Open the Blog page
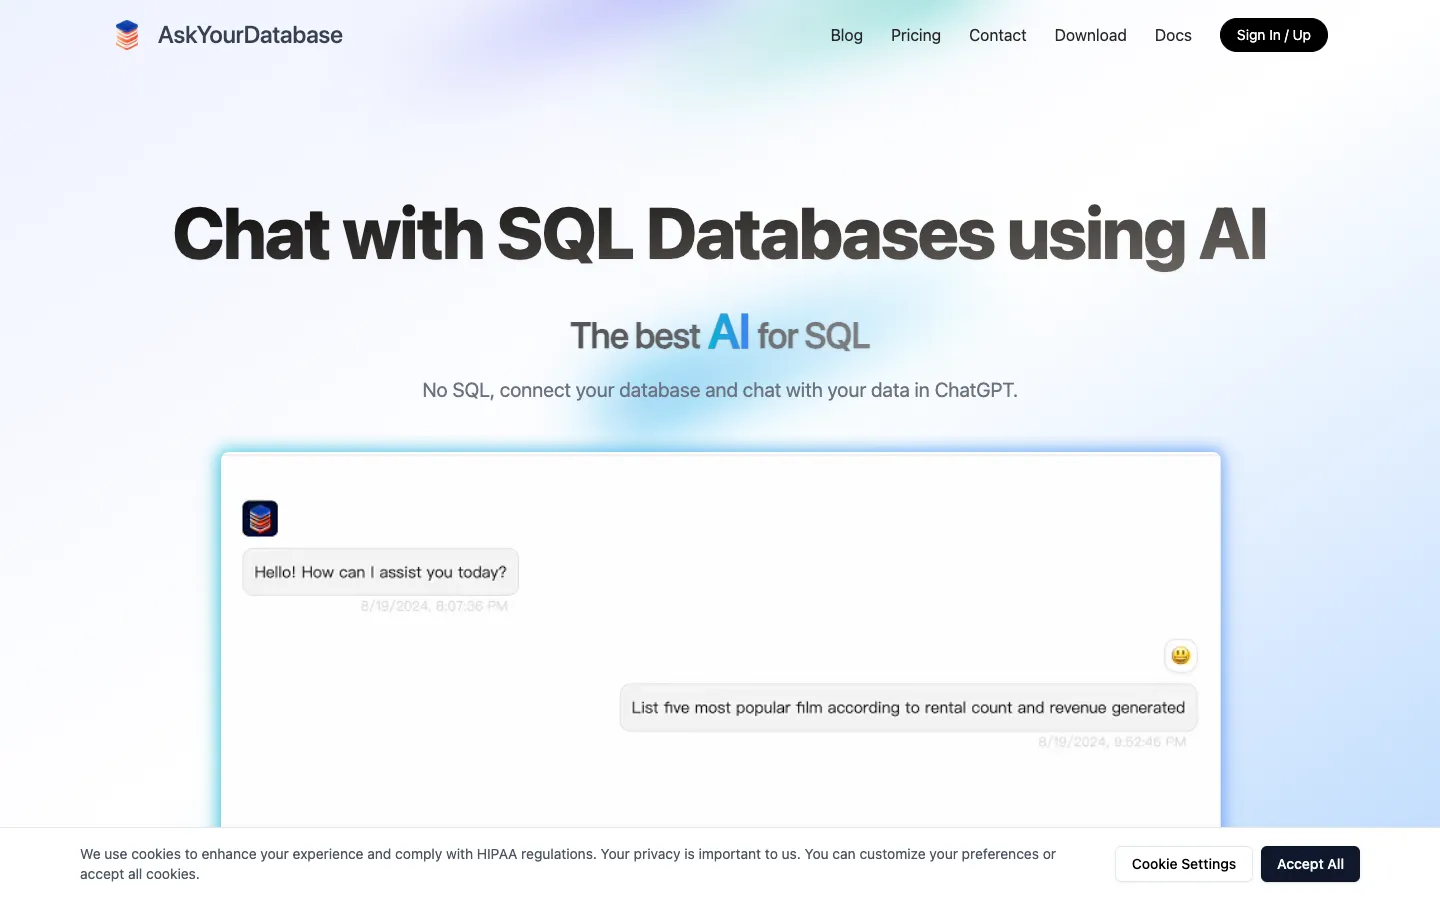Image resolution: width=1440 pixels, height=900 pixels. 846,35
